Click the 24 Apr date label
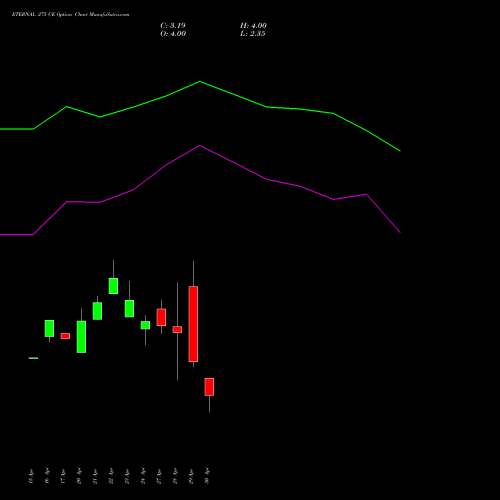Viewport: 500px width, 500px height. coord(143,476)
